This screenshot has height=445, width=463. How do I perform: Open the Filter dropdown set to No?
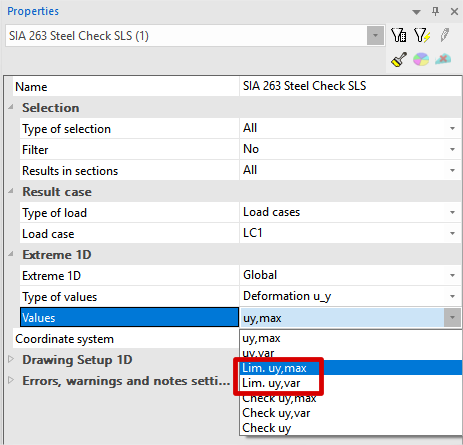(x=452, y=149)
